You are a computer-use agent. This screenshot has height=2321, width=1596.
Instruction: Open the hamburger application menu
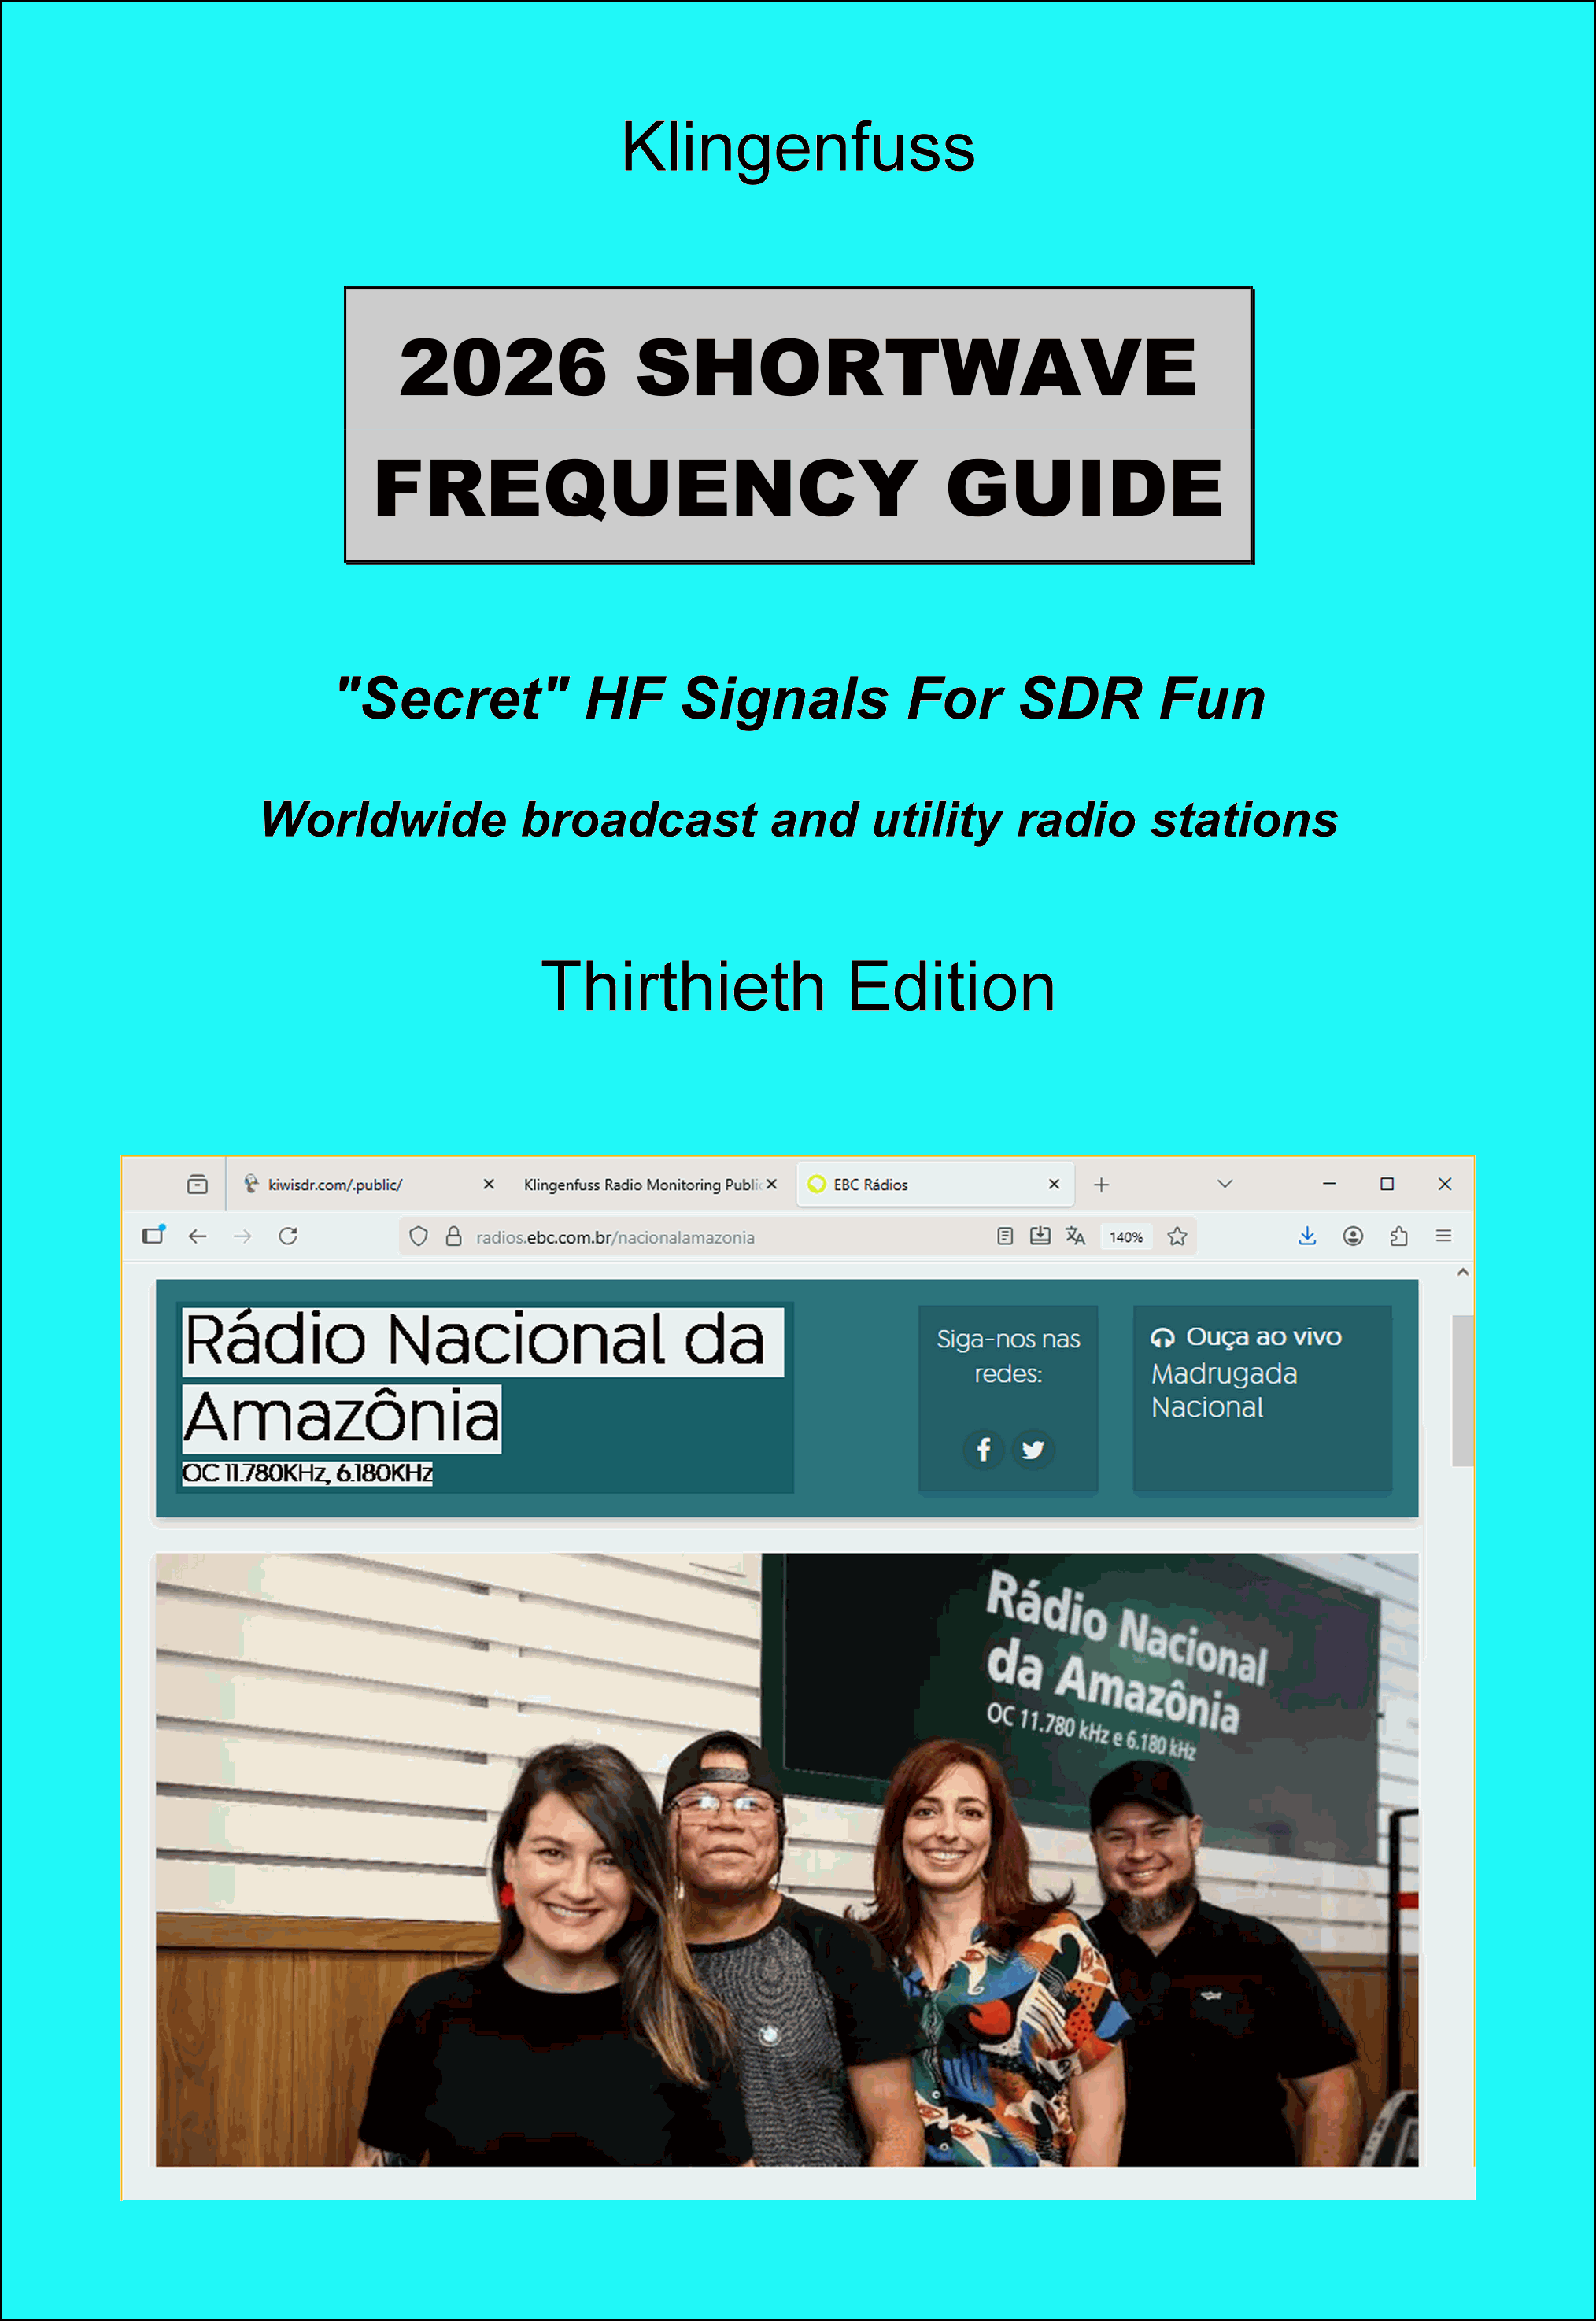pyautogui.click(x=1444, y=1236)
